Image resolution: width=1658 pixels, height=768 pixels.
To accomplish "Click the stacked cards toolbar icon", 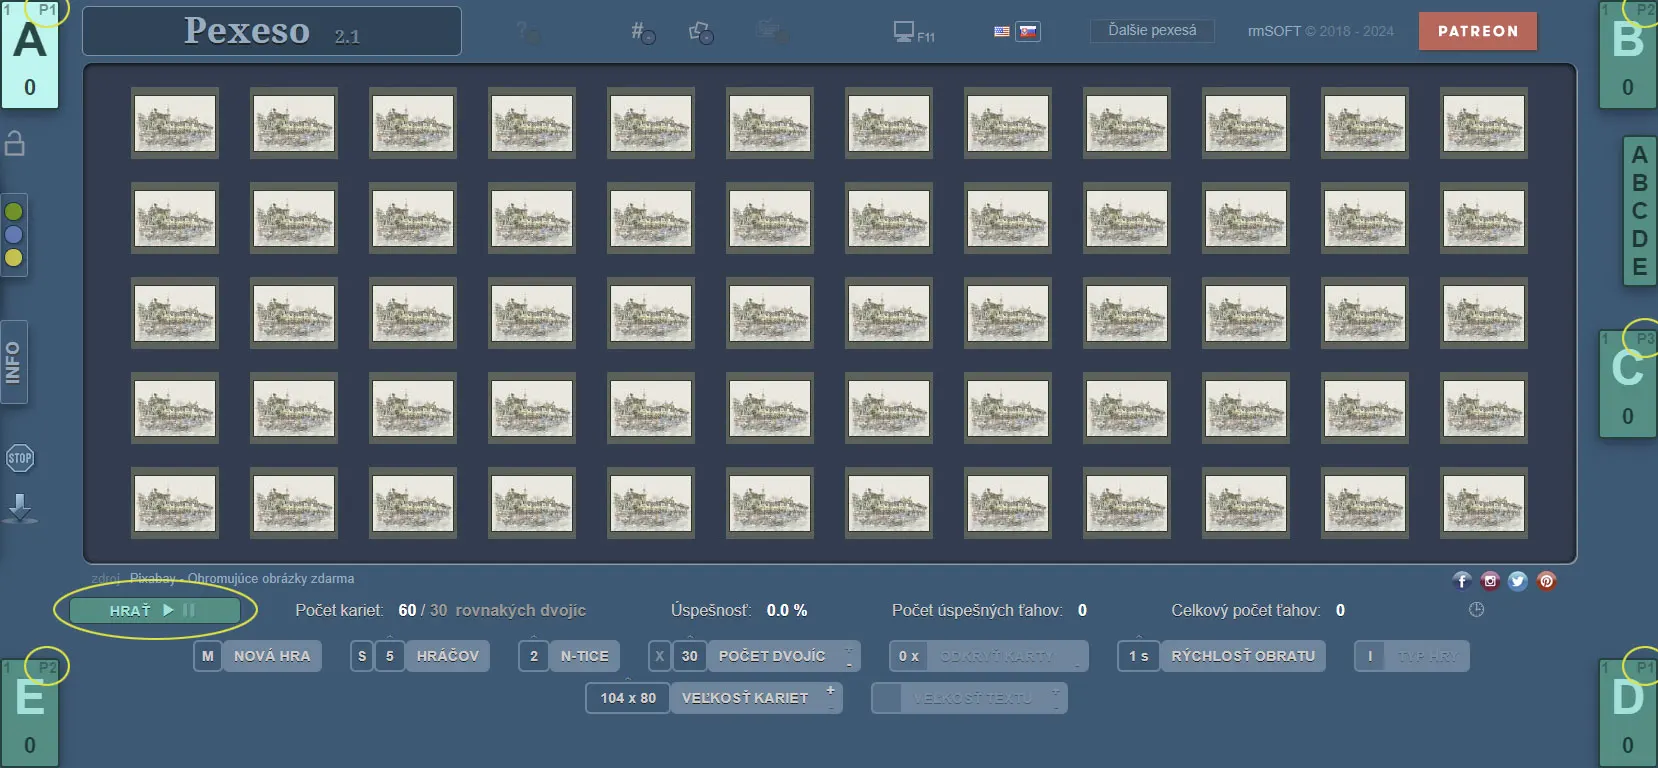I will [x=701, y=32].
